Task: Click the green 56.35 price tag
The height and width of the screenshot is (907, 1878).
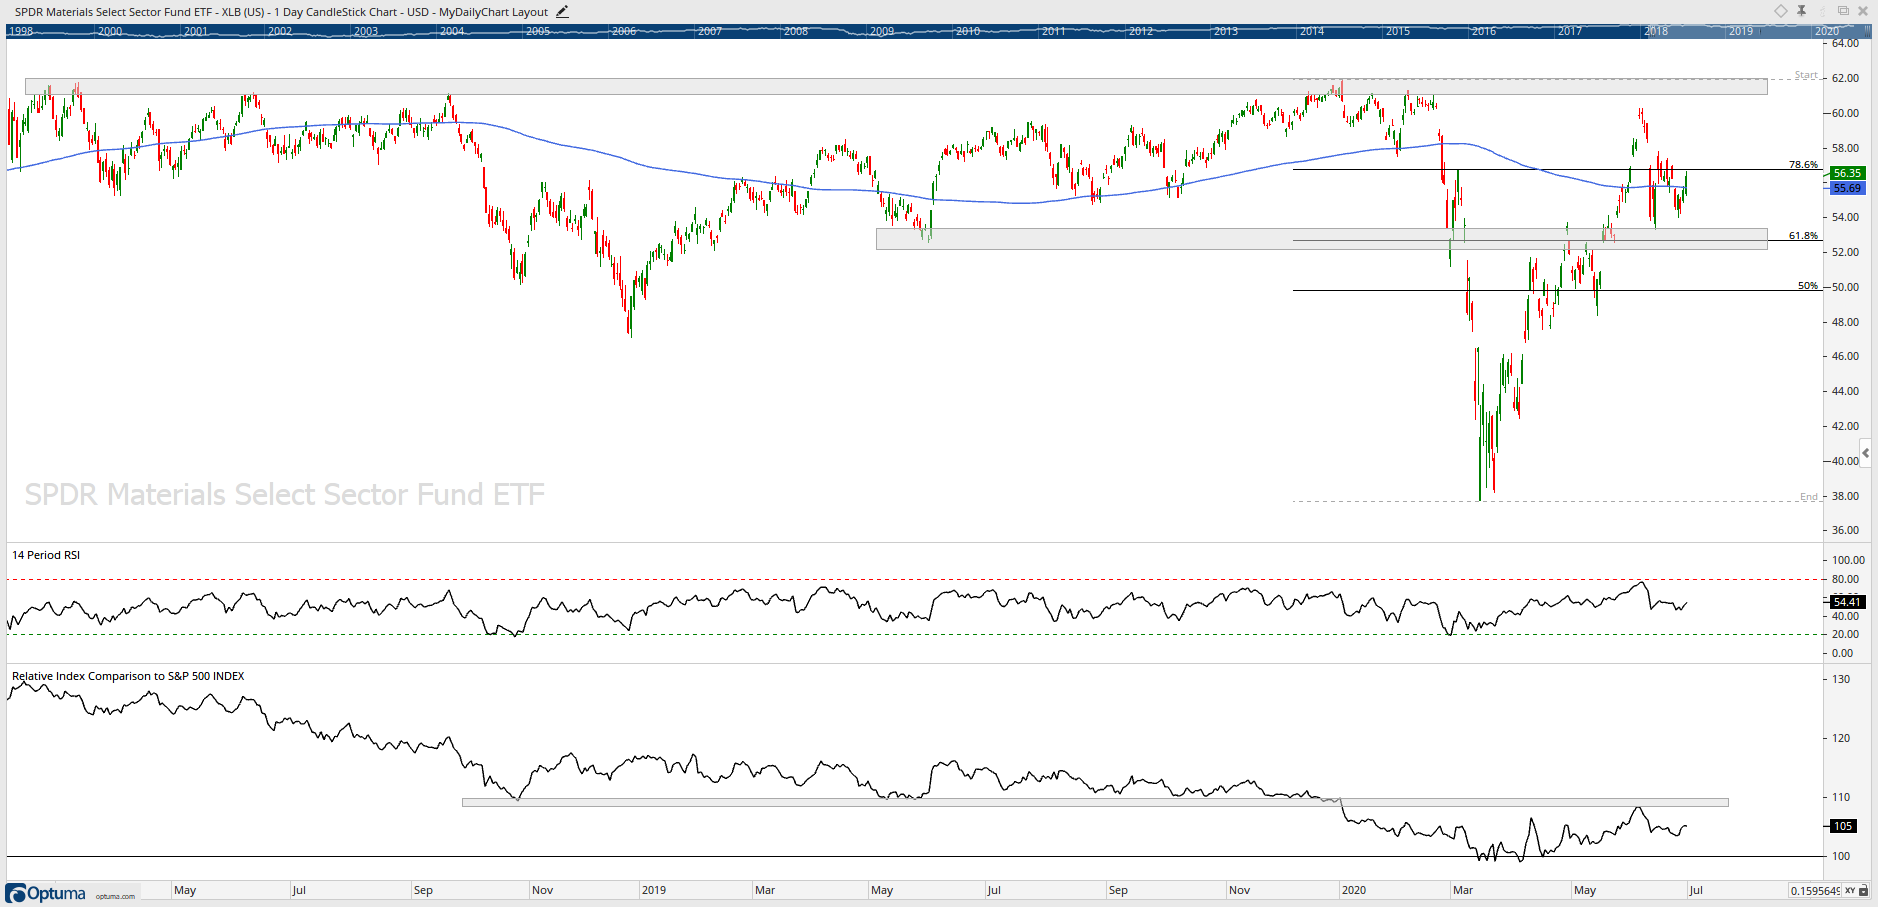Action: pos(1847,173)
